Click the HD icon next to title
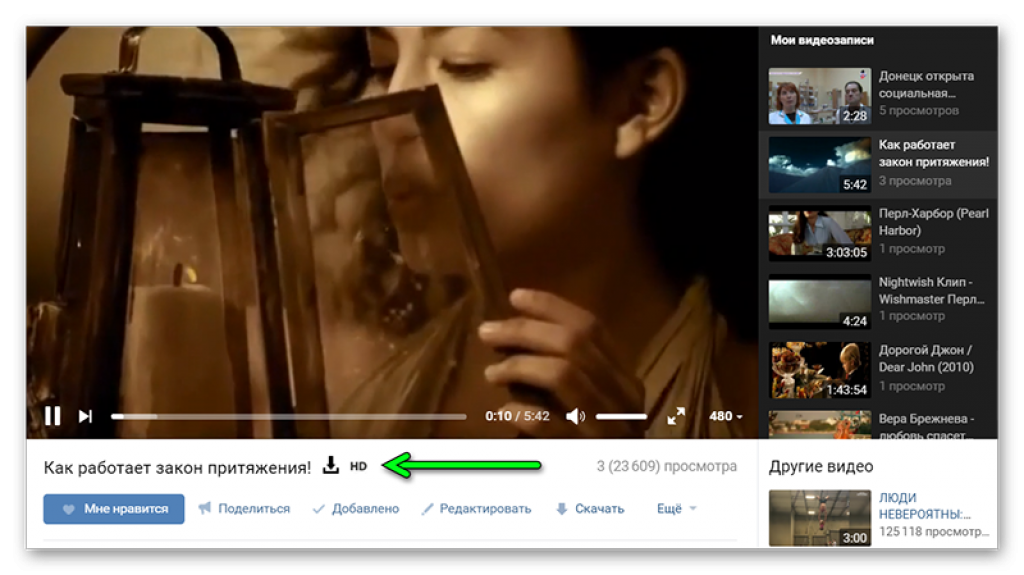1024x575 pixels. coord(358,467)
